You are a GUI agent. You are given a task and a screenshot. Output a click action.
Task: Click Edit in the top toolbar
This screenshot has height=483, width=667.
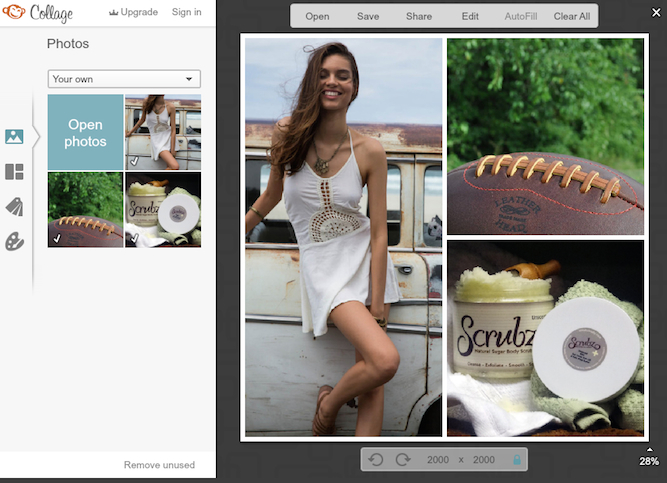coord(470,16)
